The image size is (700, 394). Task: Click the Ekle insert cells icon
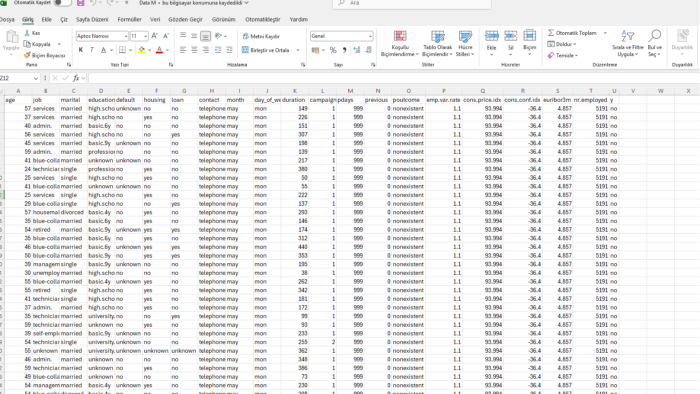pyautogui.click(x=492, y=36)
